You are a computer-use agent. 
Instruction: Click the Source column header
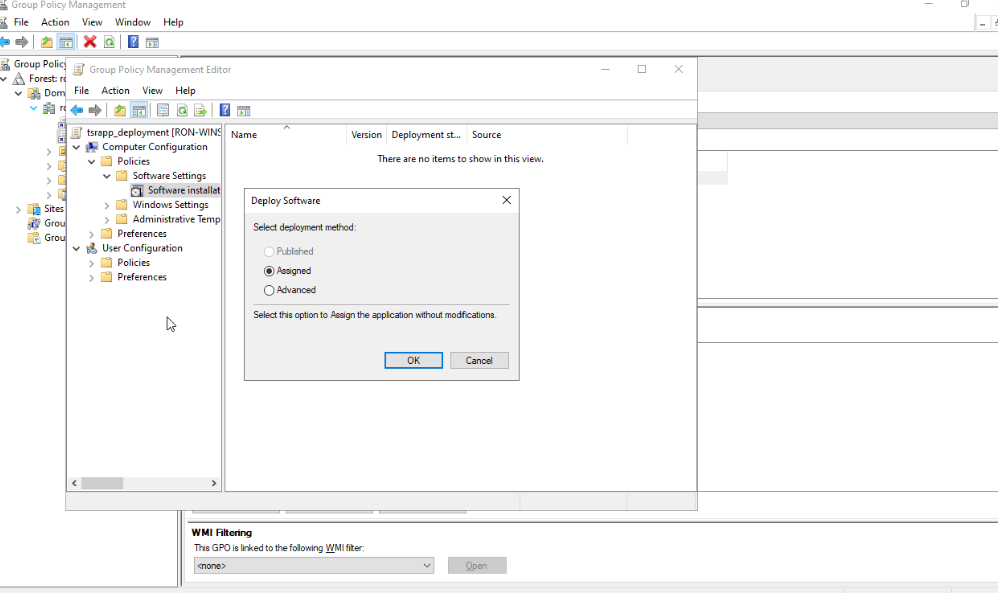(x=487, y=135)
